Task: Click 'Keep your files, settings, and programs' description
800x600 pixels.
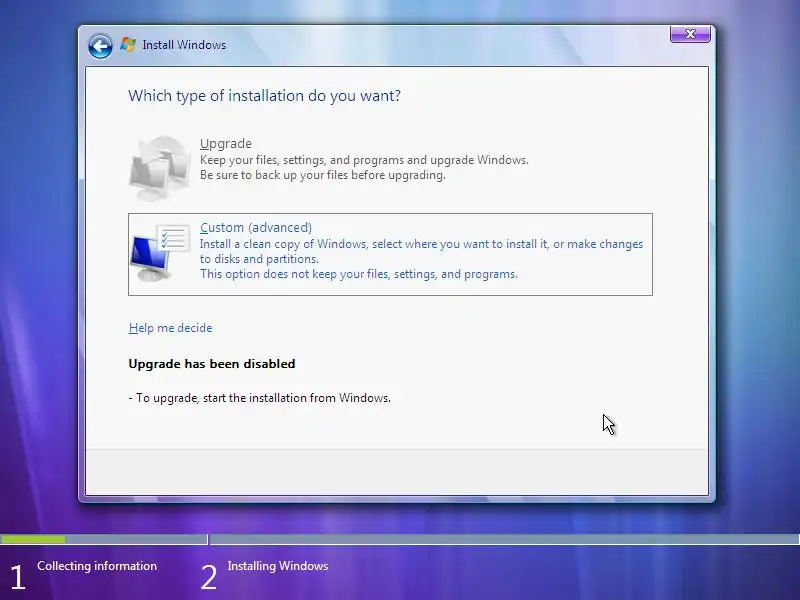Action: [364, 160]
